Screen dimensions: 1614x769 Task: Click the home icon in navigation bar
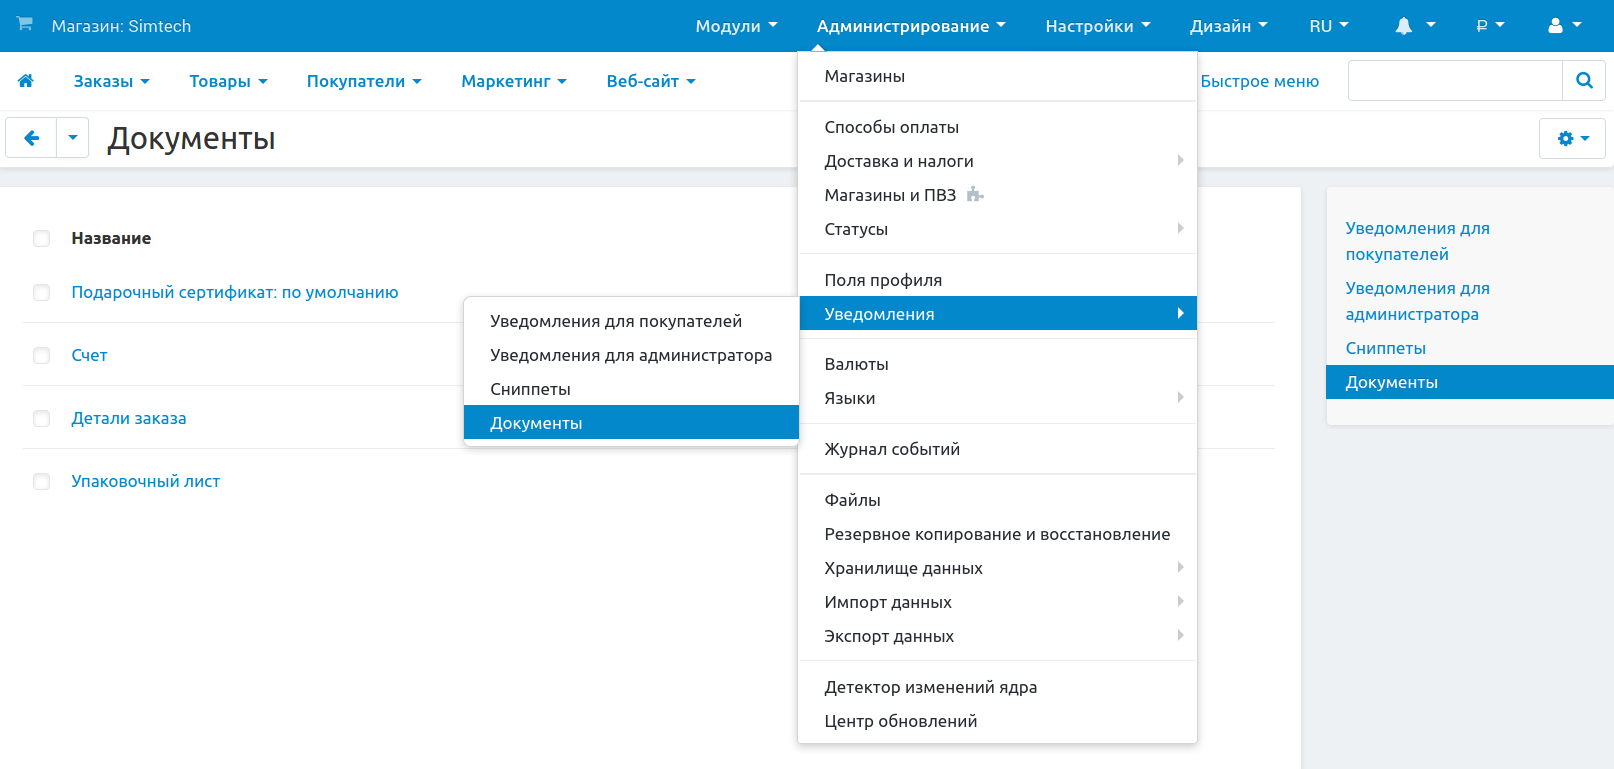[x=26, y=81]
